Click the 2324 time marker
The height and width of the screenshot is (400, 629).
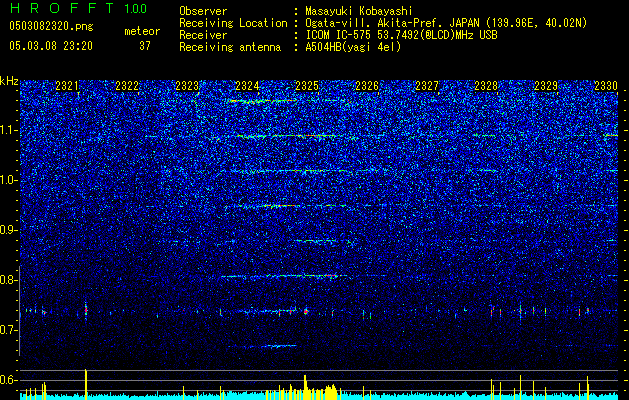tap(247, 86)
